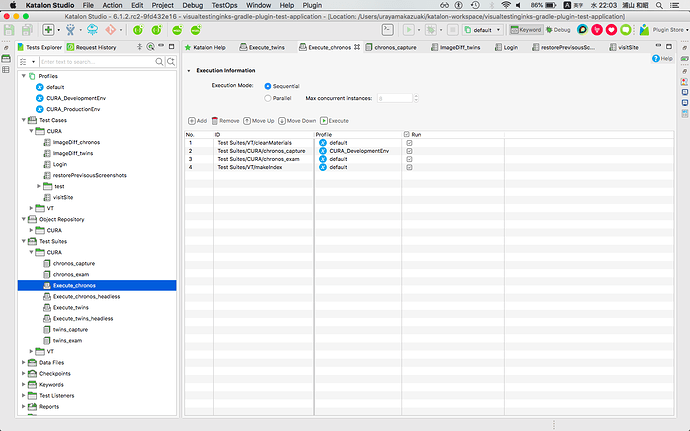Click the red heart icon in toolbar
The width and height of the screenshot is (690, 431).
[x=611, y=30]
